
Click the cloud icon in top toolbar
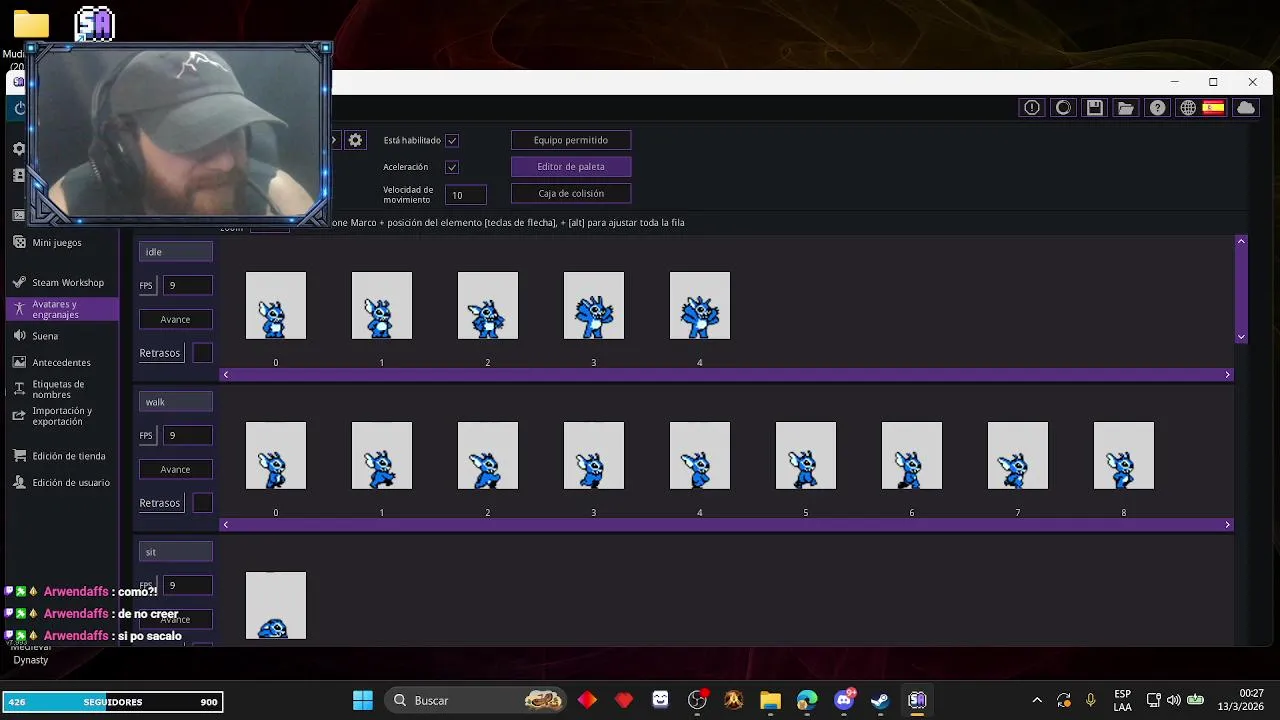tap(1246, 108)
